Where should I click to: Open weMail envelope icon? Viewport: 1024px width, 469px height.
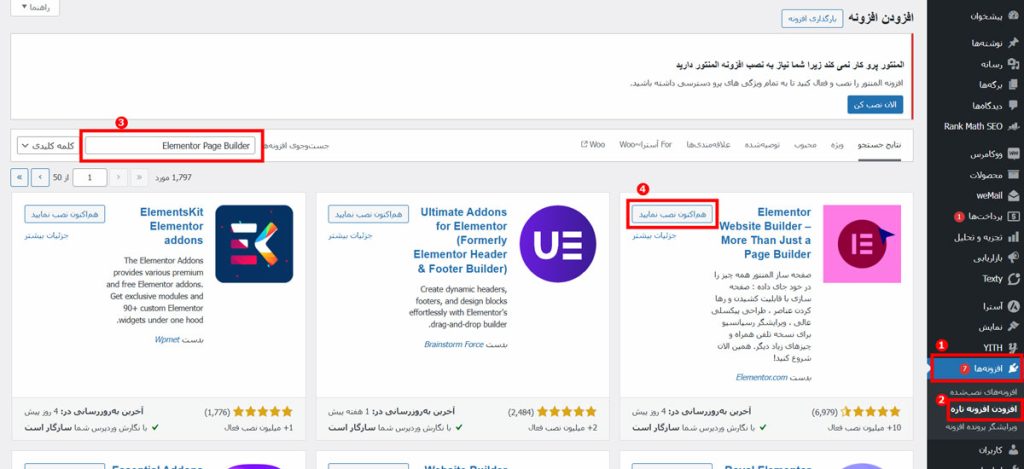[x=1013, y=195]
